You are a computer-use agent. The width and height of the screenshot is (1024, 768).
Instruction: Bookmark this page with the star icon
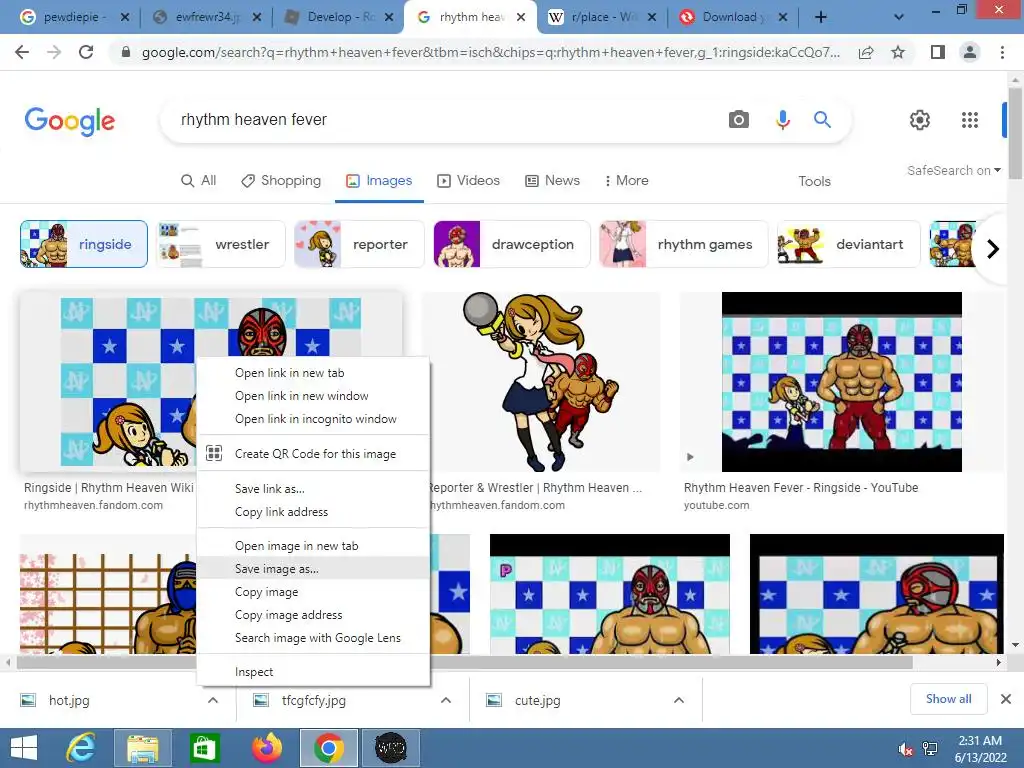(x=898, y=52)
